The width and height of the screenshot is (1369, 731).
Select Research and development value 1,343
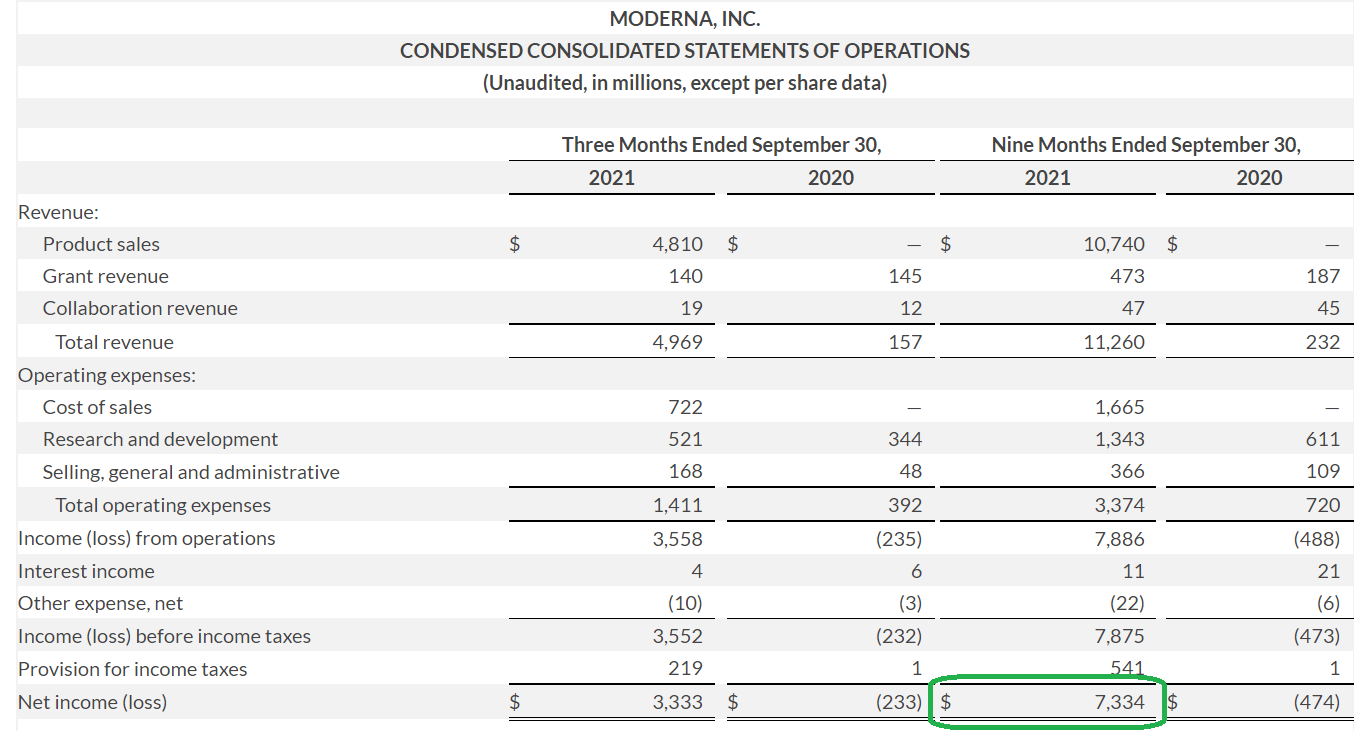1120,439
